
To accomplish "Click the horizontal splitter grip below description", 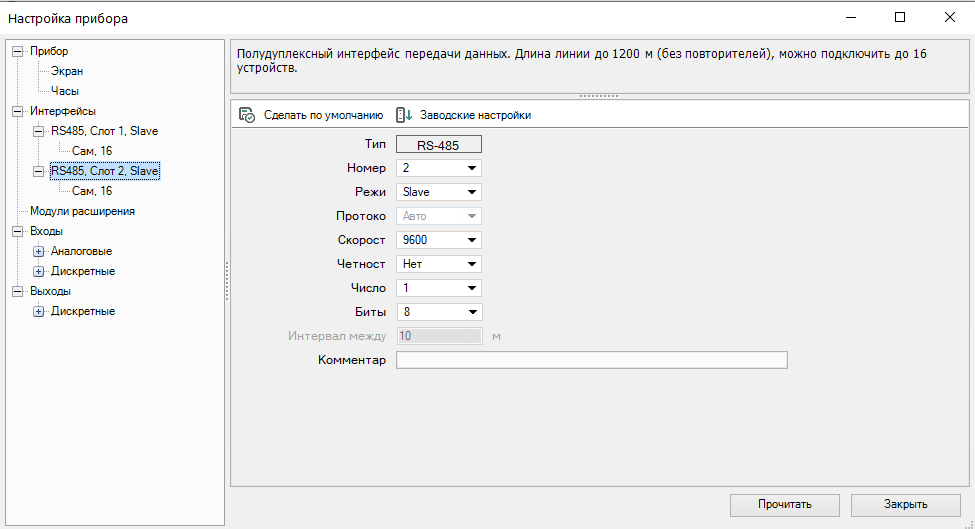I will (x=599, y=96).
